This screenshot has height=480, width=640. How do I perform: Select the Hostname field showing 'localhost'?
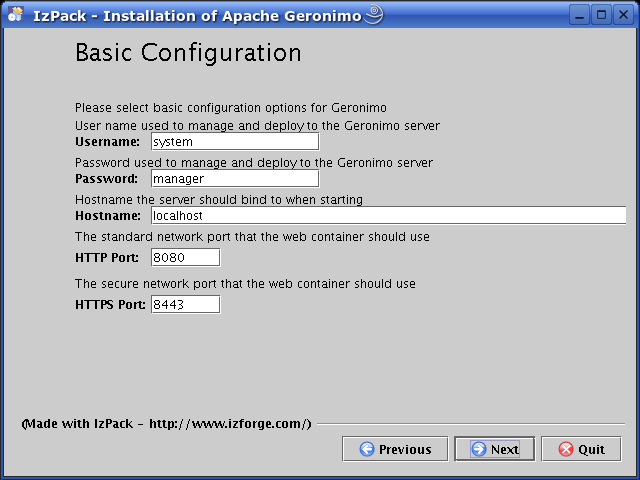pyautogui.click(x=388, y=215)
